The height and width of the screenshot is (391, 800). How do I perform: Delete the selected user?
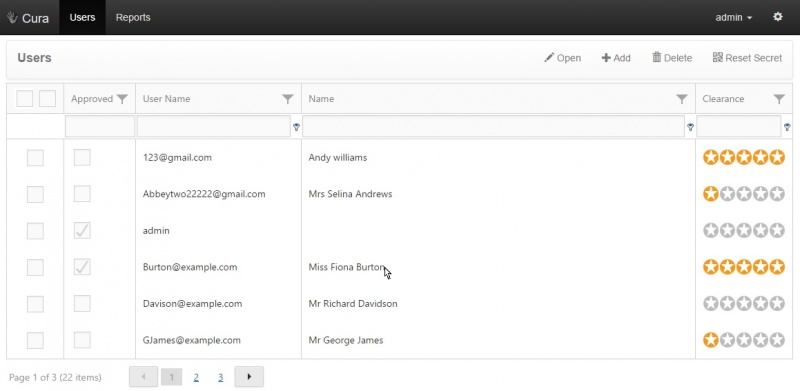[x=672, y=58]
